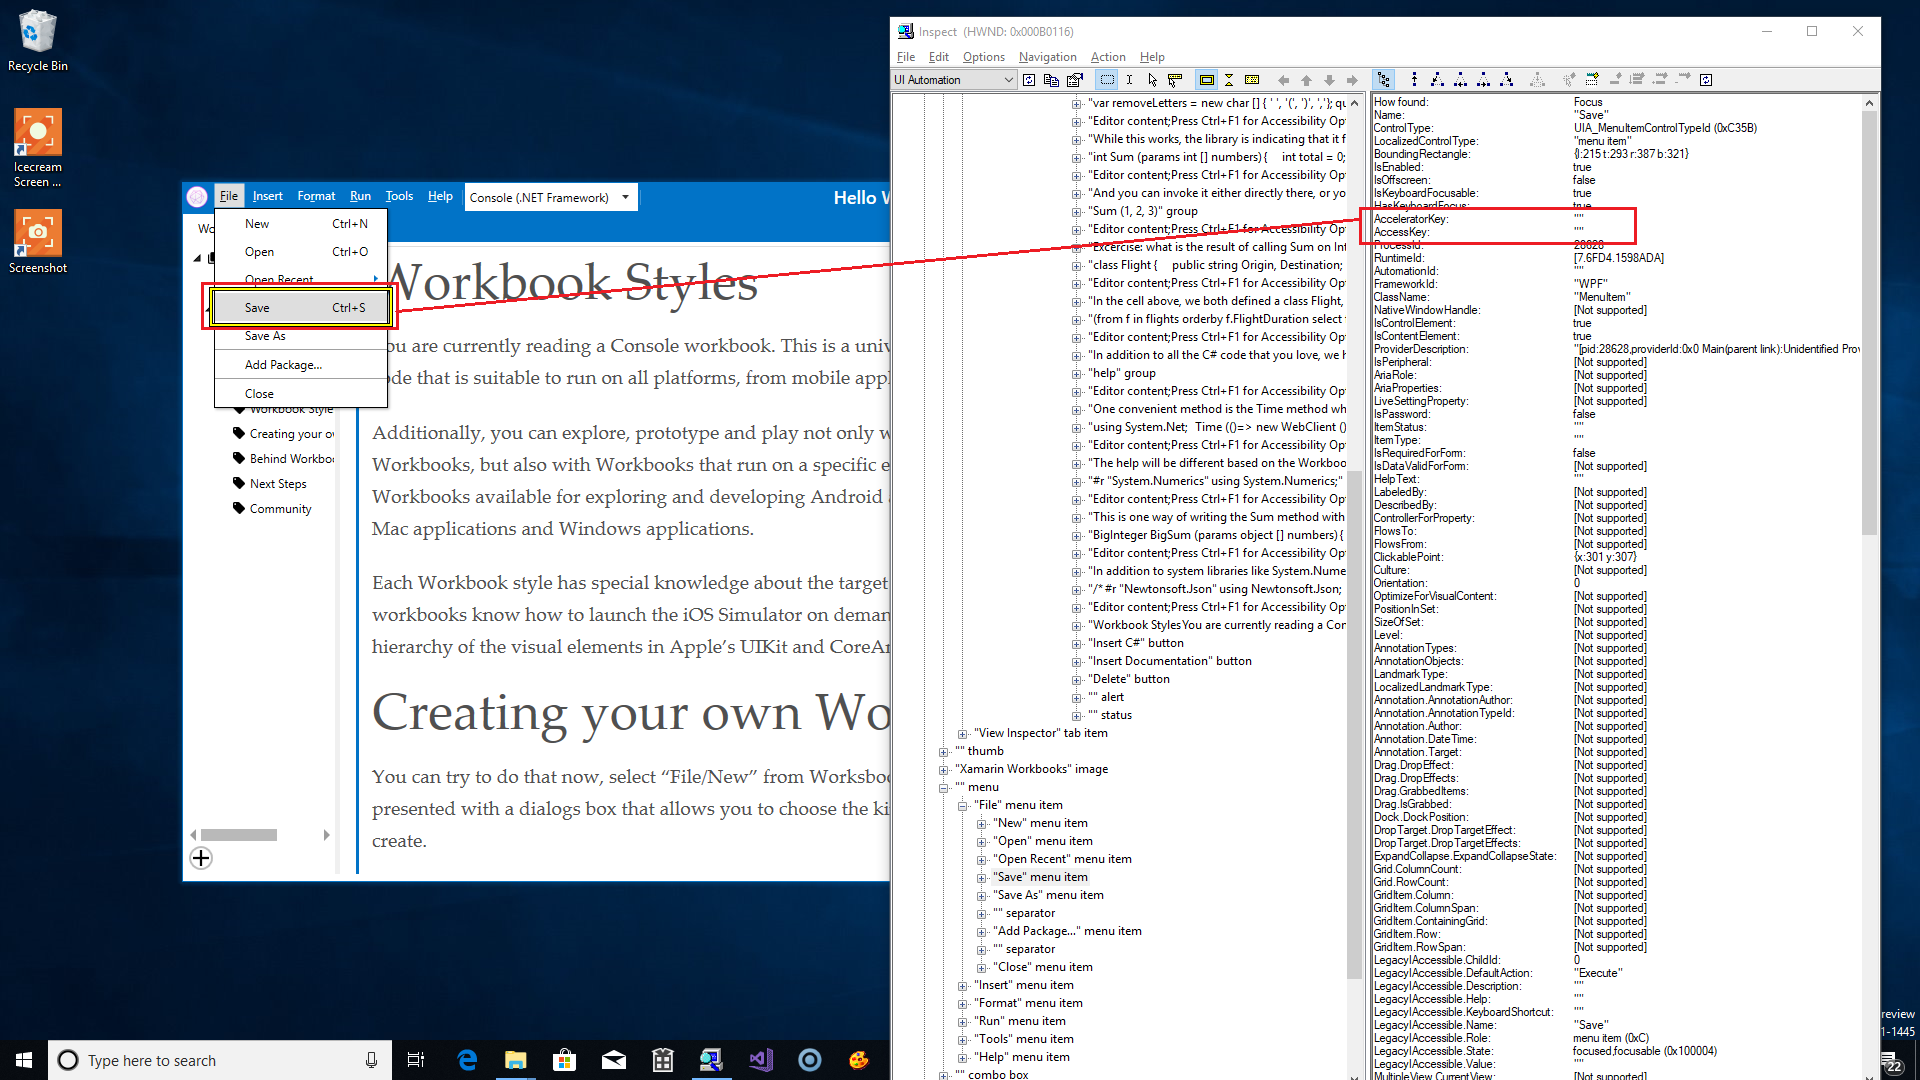Image resolution: width=1920 pixels, height=1080 pixels.
Task: Click Add Package... in the File menu
Action: click(283, 364)
